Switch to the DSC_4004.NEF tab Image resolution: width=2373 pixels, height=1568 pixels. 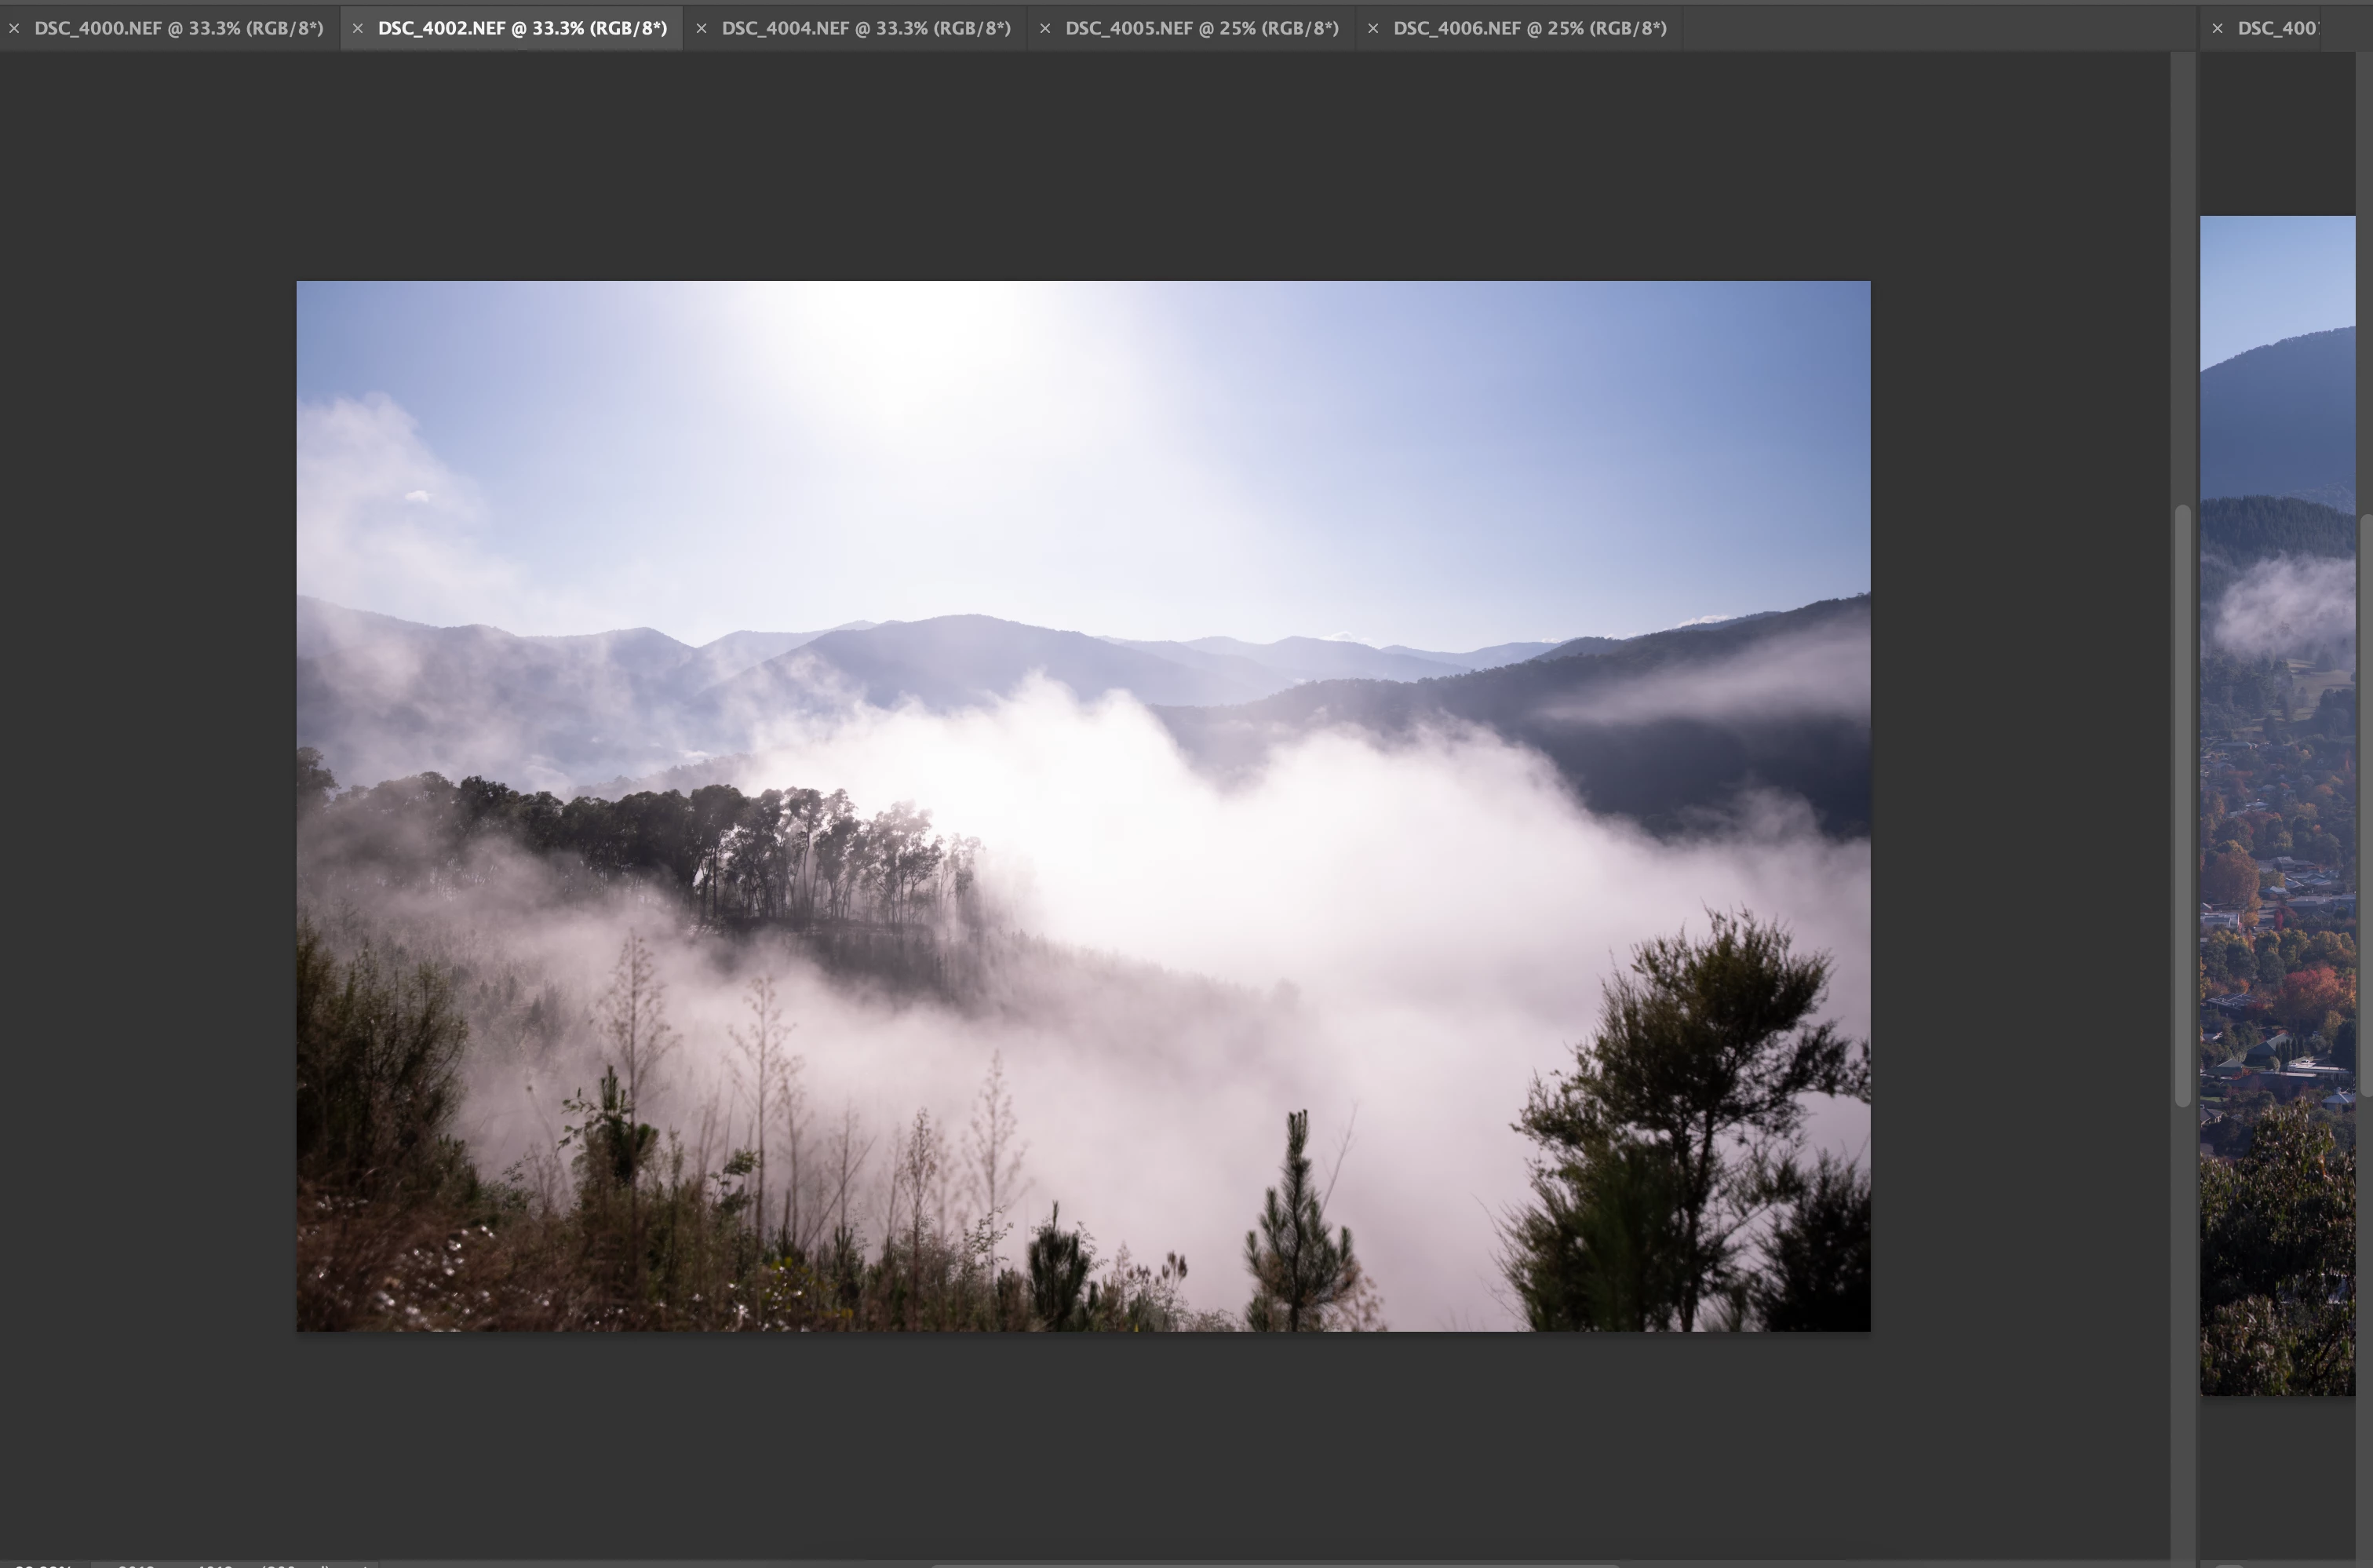click(866, 29)
